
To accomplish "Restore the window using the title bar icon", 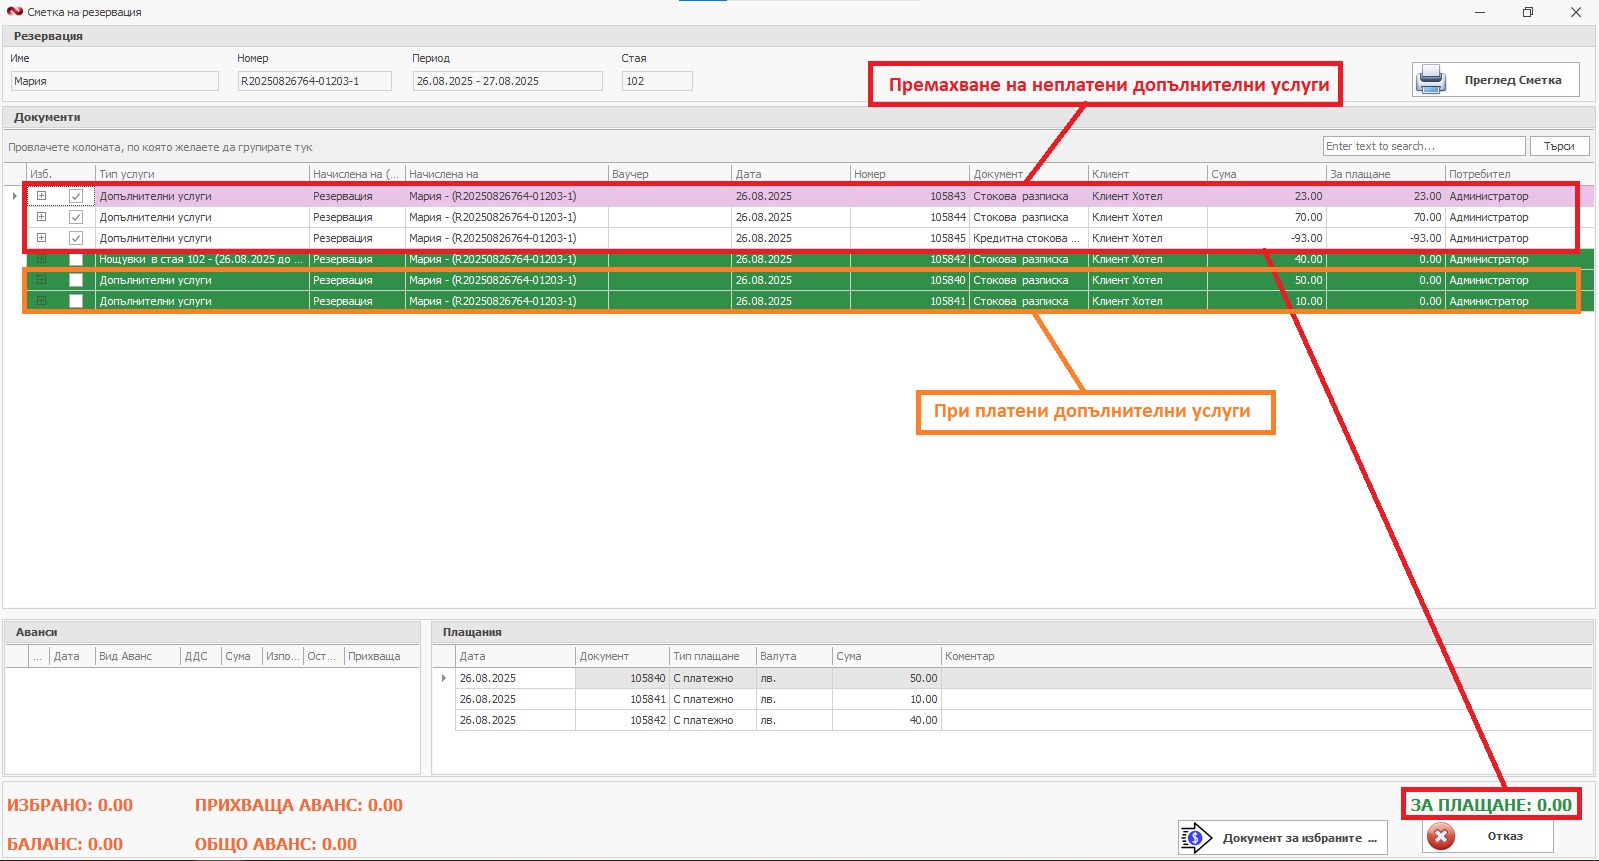I will coord(1527,12).
